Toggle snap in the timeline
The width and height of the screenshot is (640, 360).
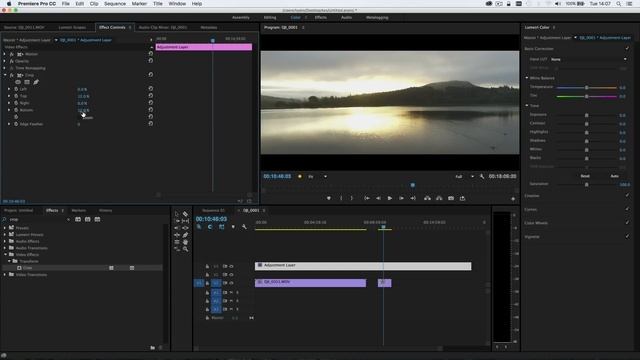point(210,227)
